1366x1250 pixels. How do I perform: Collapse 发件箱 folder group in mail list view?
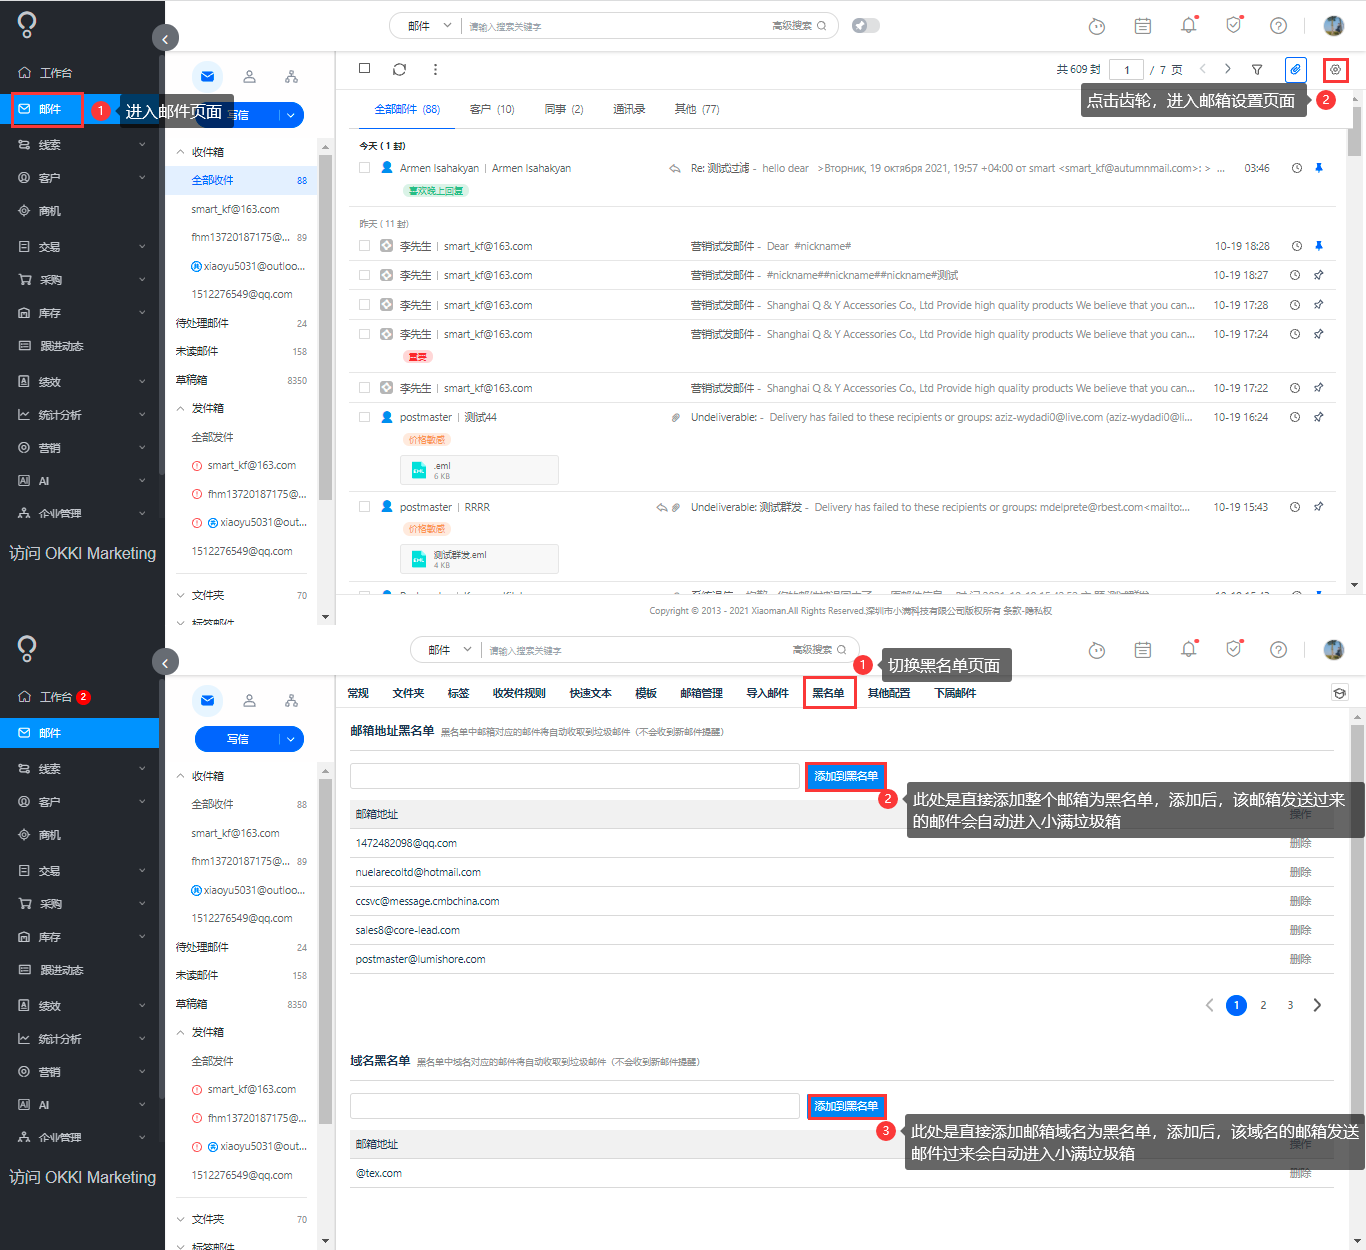point(181,408)
